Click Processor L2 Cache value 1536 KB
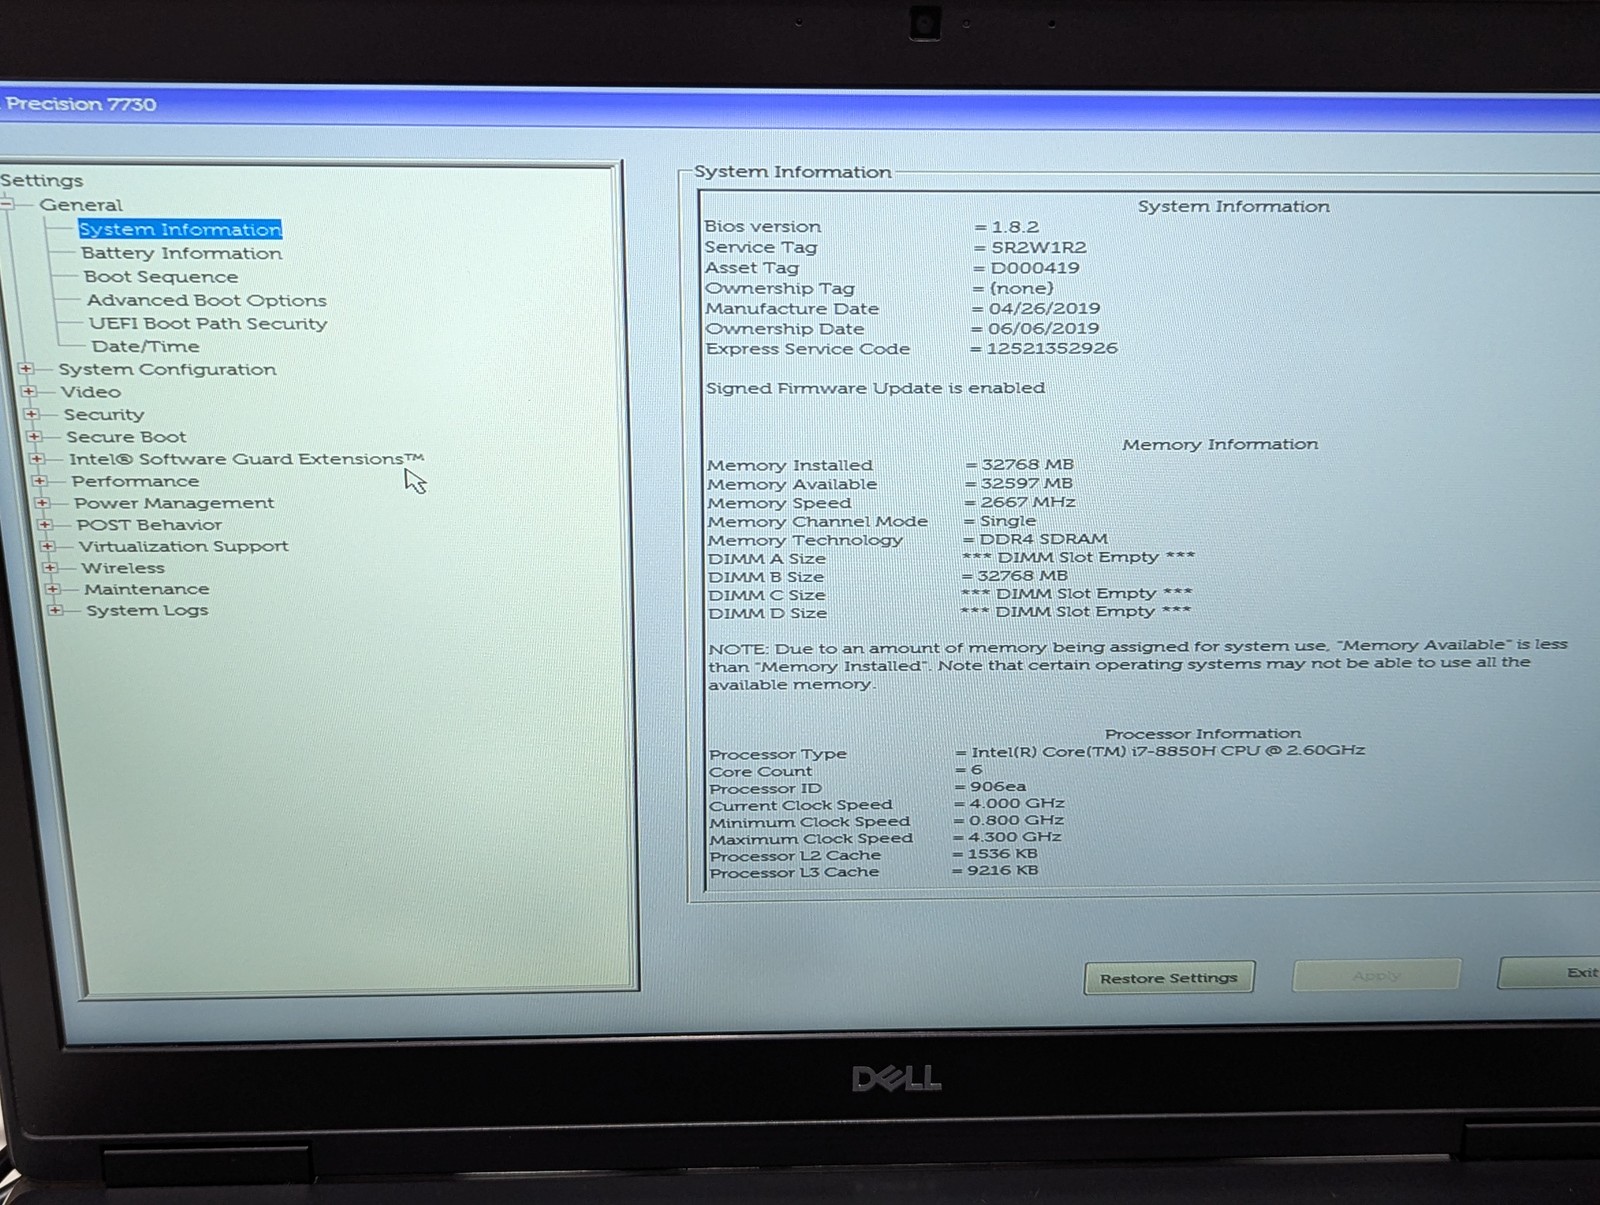 pos(1002,854)
